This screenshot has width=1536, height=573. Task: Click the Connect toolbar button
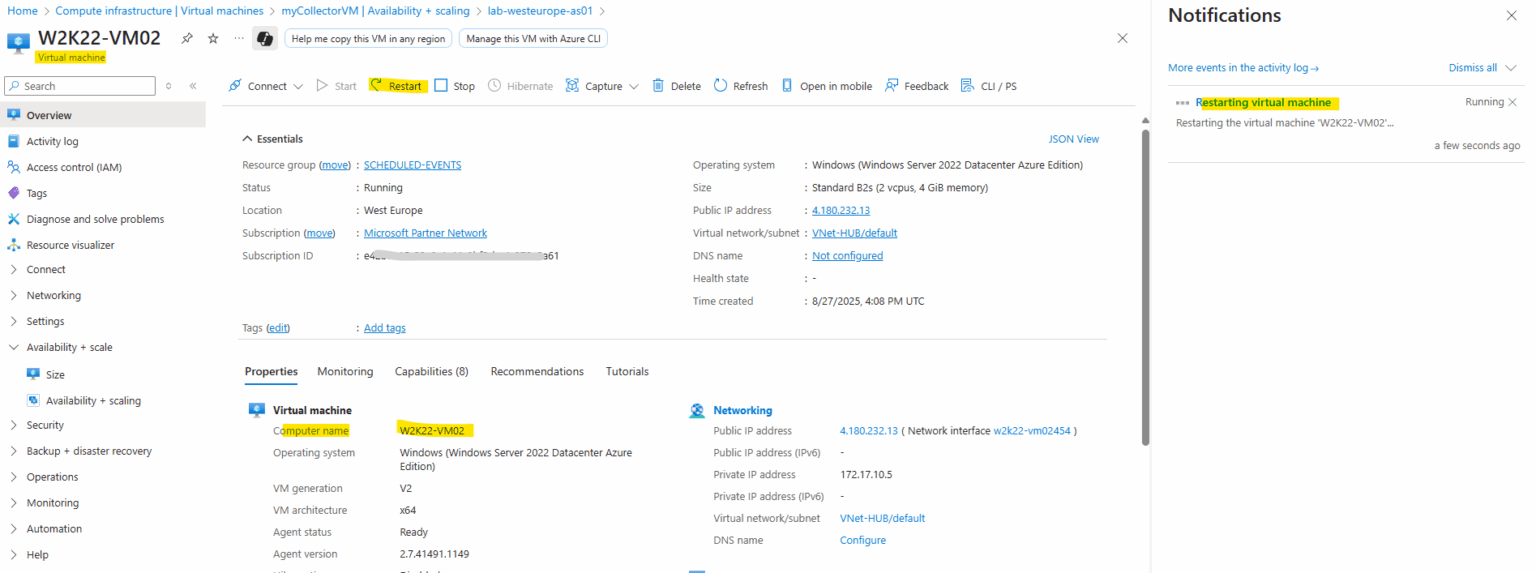coord(257,86)
